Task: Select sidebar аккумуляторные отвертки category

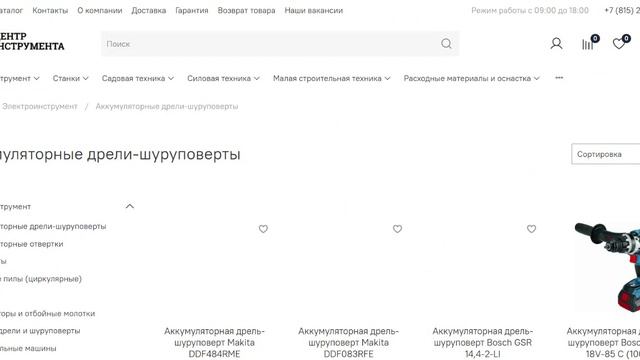Action: [31, 244]
